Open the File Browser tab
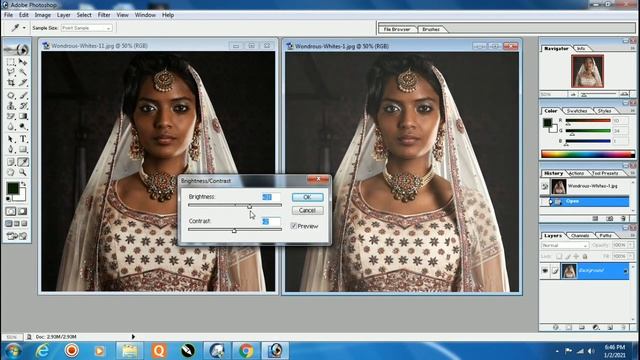 click(x=397, y=29)
